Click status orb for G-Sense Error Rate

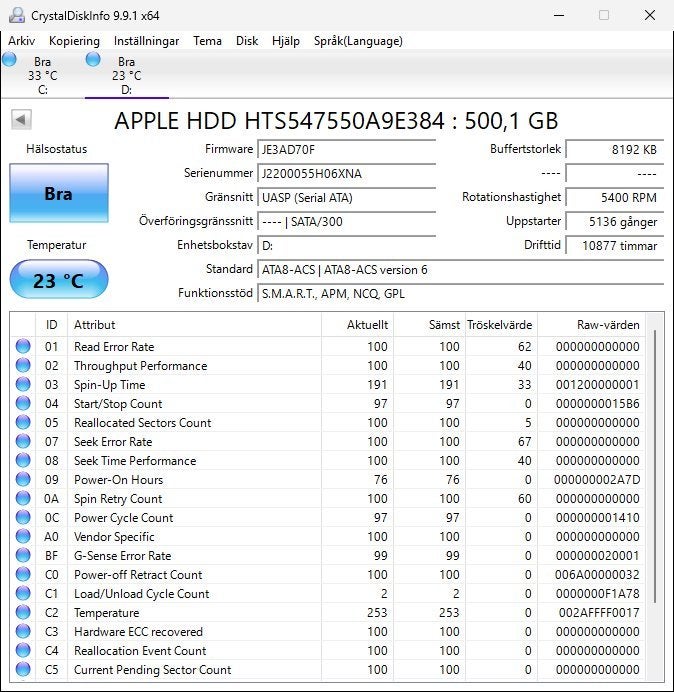(x=23, y=555)
